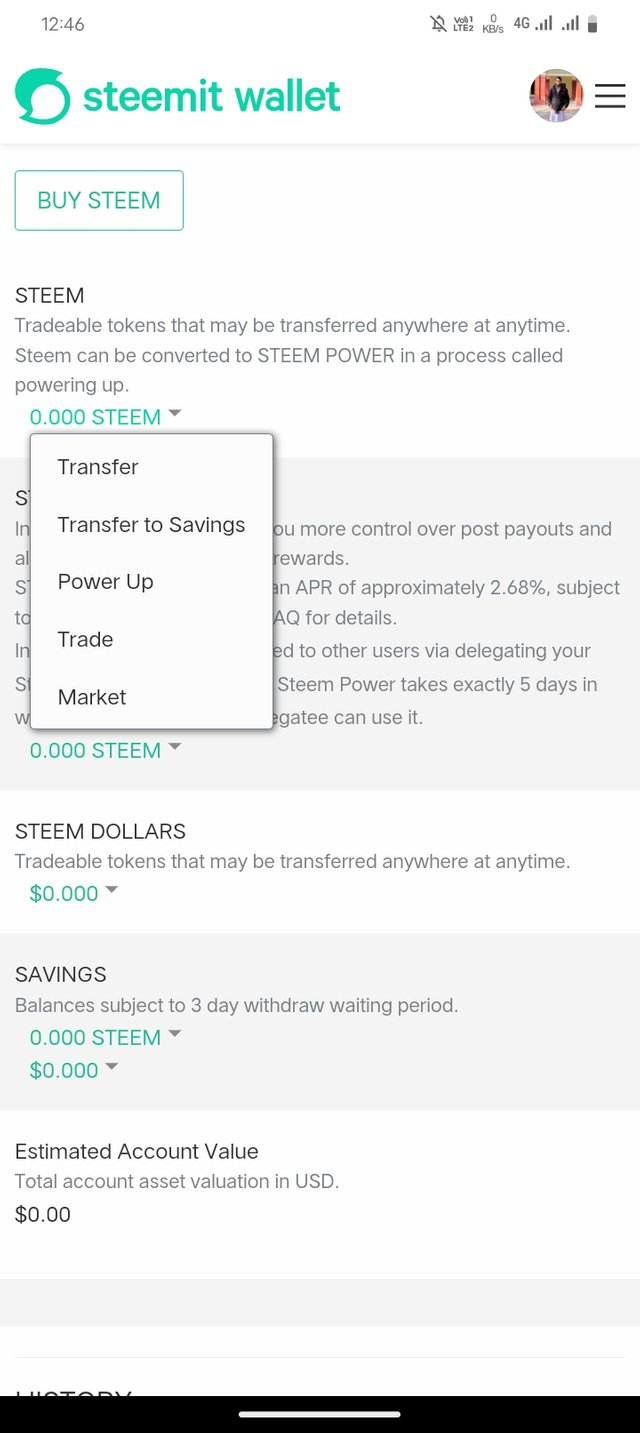Choose Trade from the STEEM menu
The width and height of the screenshot is (640, 1433).
click(x=85, y=640)
